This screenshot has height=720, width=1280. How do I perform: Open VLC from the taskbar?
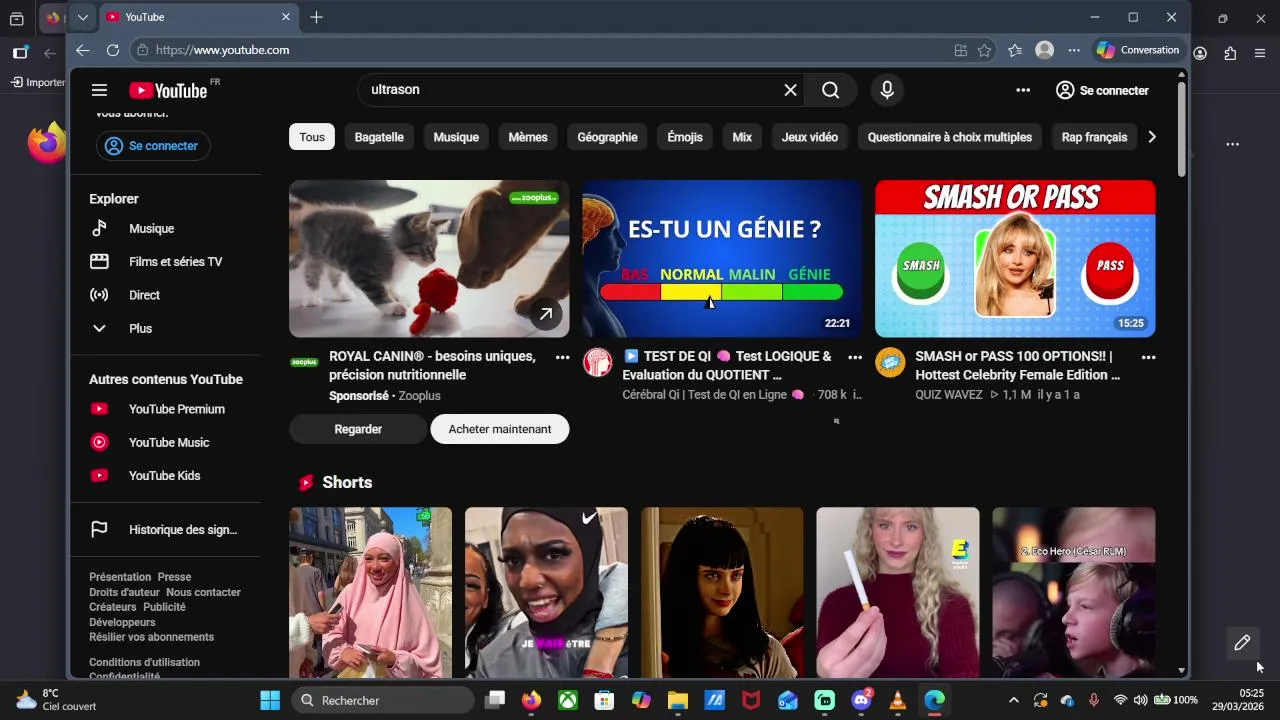click(x=898, y=700)
